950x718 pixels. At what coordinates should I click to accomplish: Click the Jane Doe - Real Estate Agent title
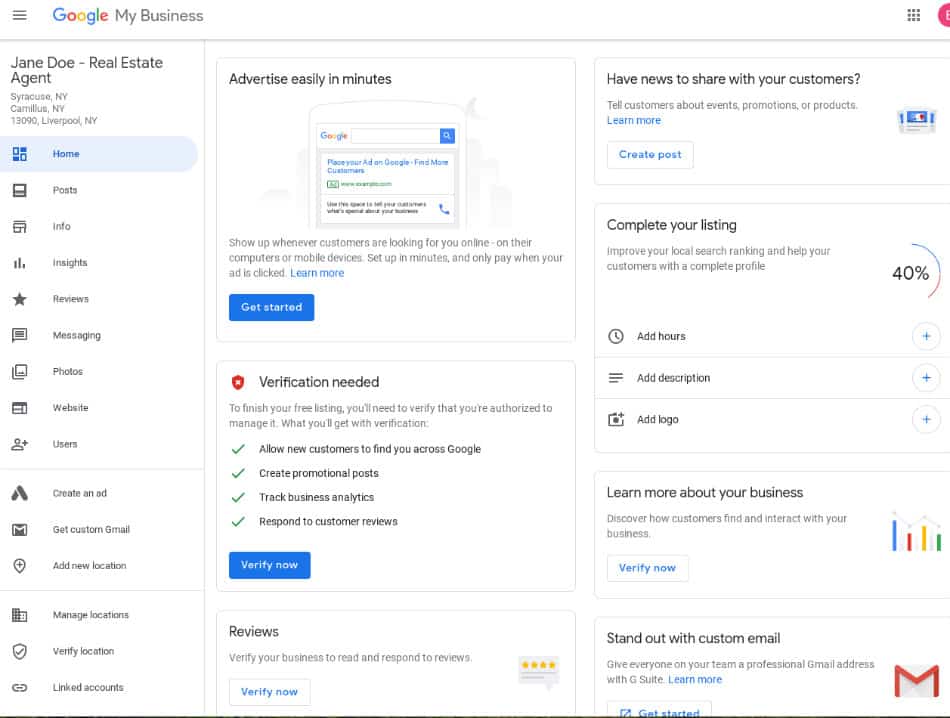(x=87, y=70)
